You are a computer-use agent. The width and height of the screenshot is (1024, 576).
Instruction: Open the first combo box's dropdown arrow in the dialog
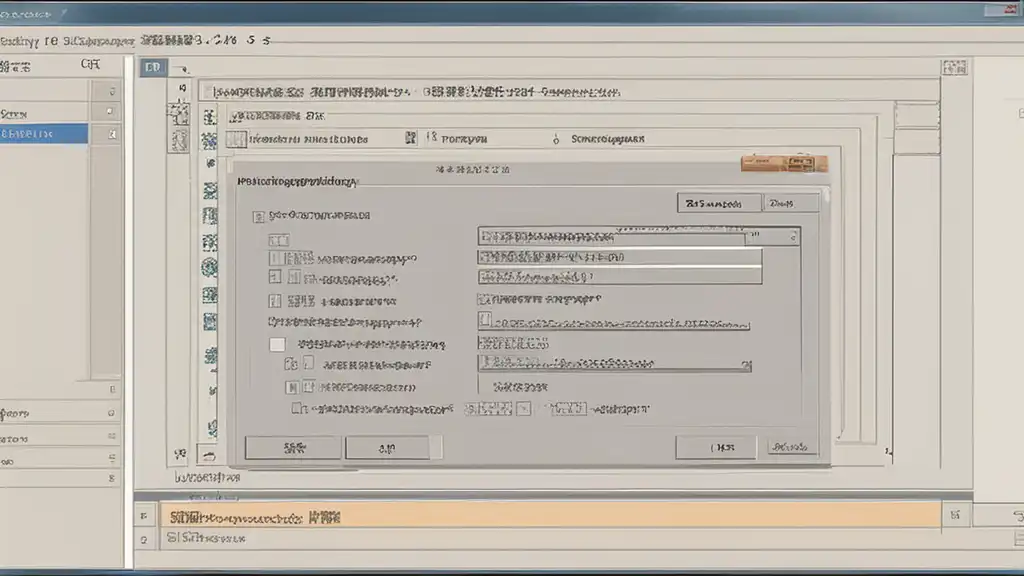(791, 237)
